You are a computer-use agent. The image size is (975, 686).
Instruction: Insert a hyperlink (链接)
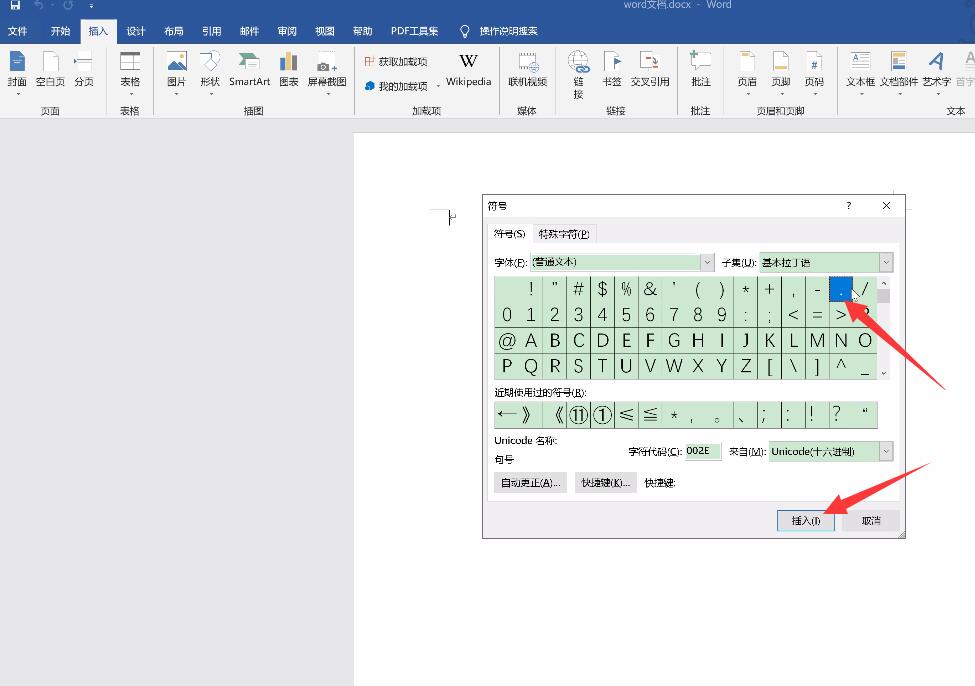pyautogui.click(x=578, y=75)
